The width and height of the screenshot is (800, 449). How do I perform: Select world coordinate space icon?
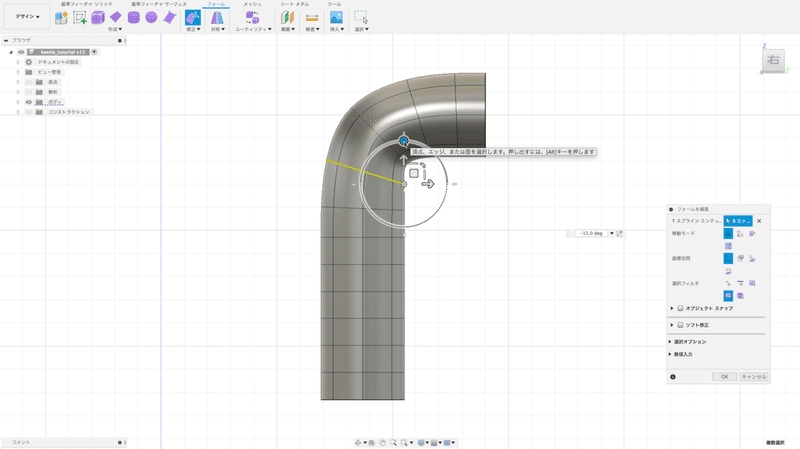point(728,259)
